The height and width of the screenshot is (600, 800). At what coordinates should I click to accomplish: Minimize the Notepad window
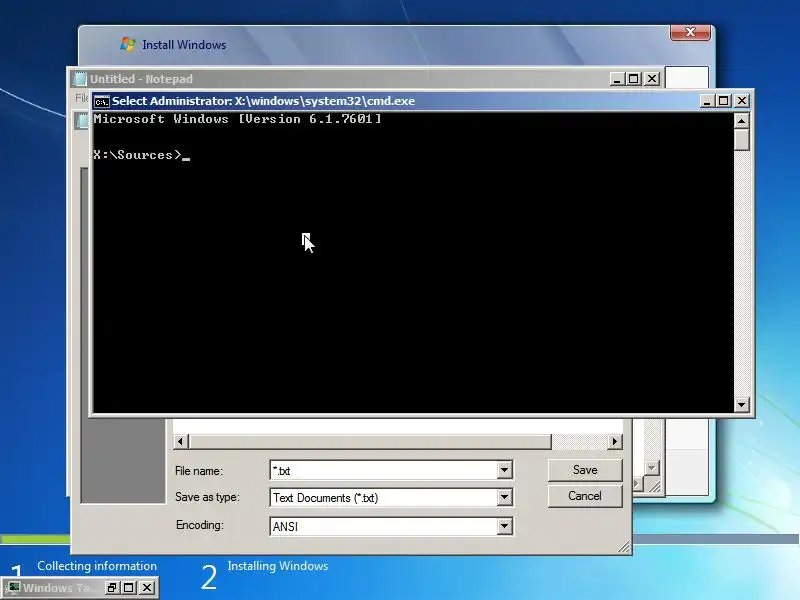(x=617, y=79)
